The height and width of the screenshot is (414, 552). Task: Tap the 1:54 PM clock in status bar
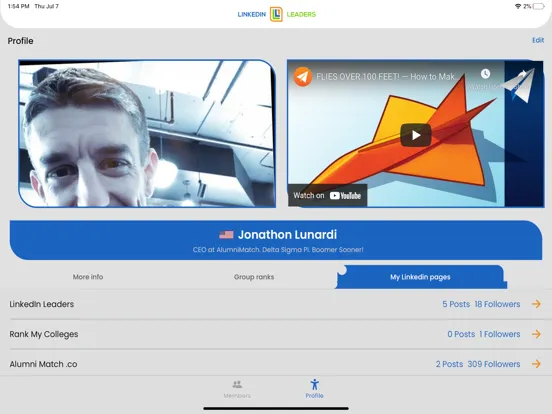[x=19, y=6]
